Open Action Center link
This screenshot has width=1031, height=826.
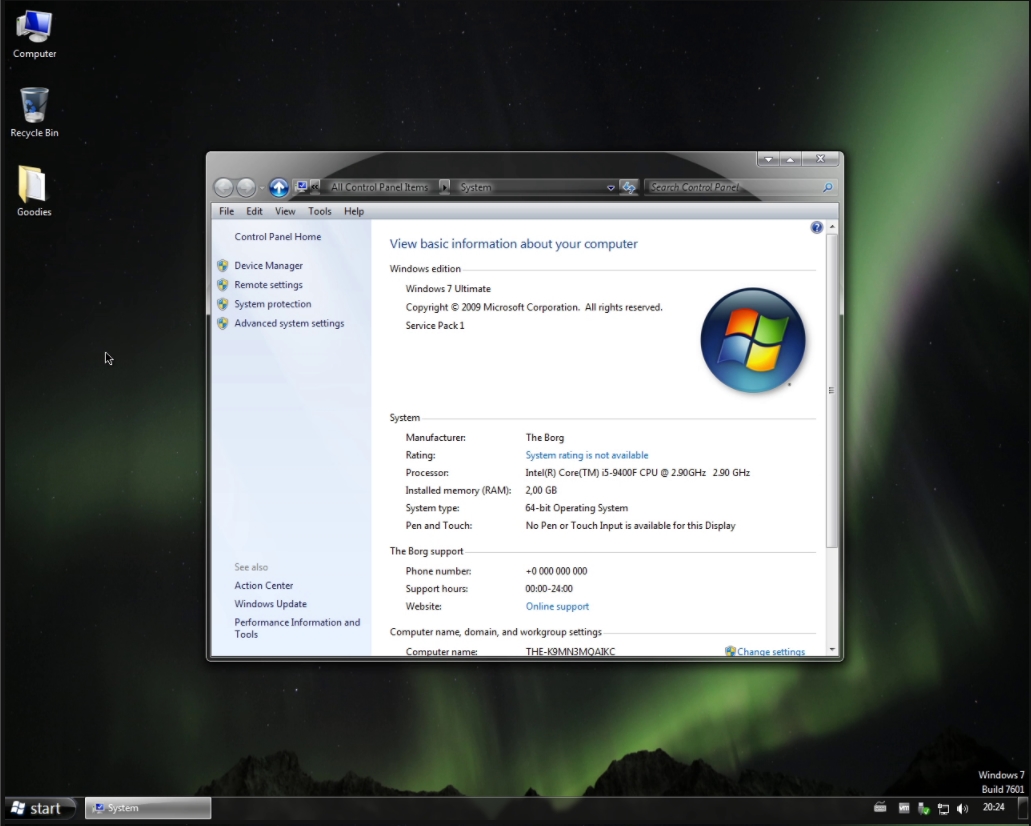point(264,585)
